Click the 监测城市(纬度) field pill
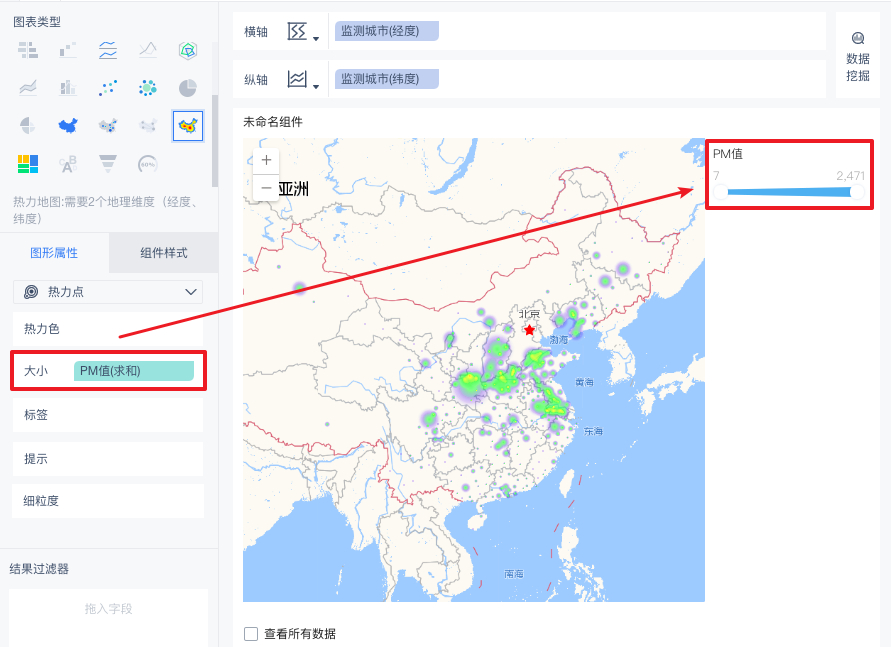This screenshot has width=891, height=647. (387, 79)
